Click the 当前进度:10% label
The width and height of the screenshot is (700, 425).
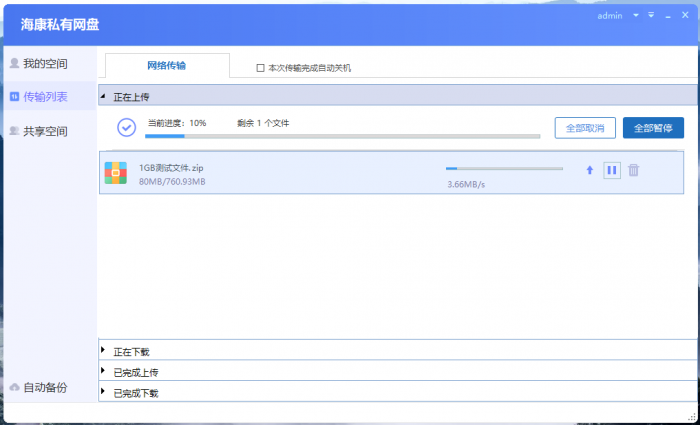(177, 123)
